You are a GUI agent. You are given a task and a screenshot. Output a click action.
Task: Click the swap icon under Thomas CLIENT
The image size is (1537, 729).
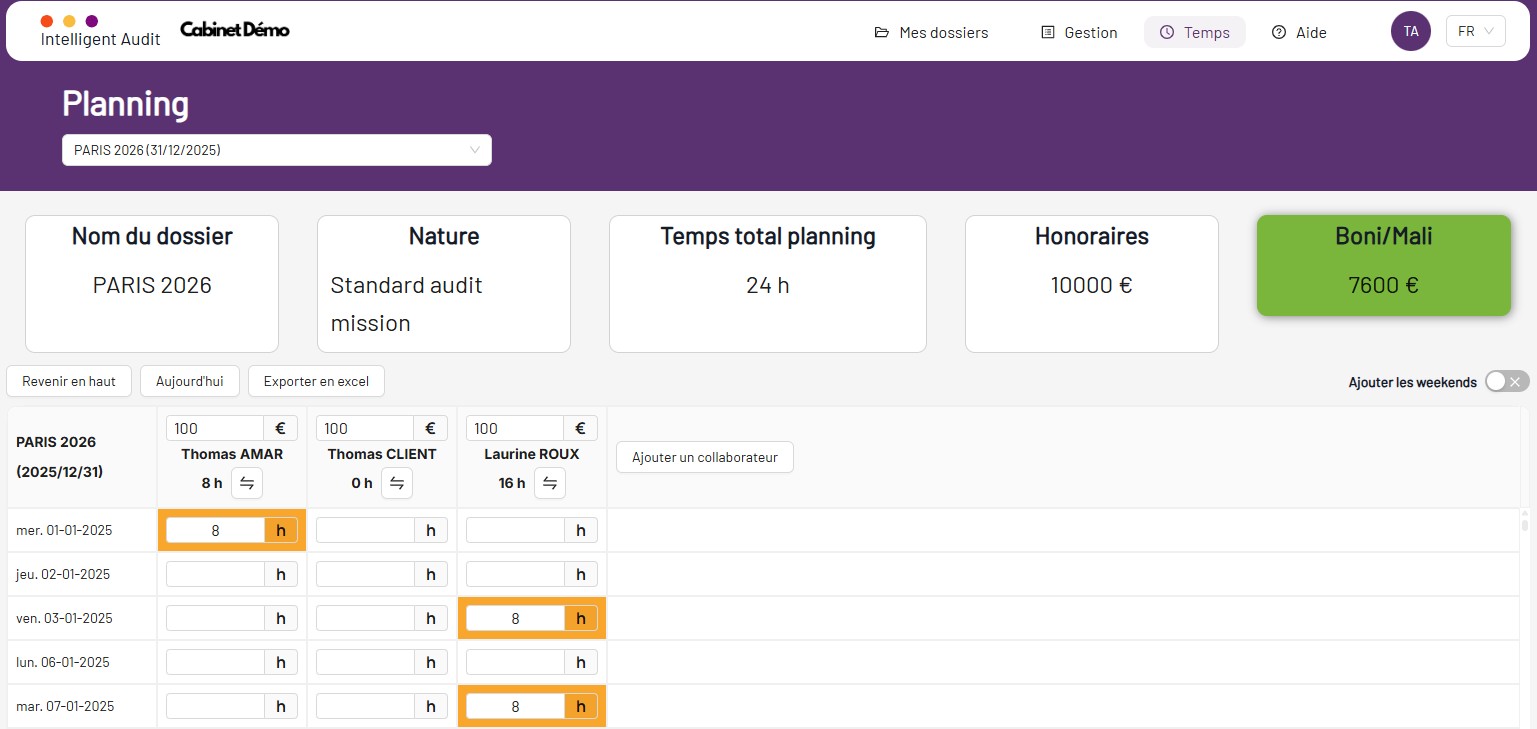[397, 483]
